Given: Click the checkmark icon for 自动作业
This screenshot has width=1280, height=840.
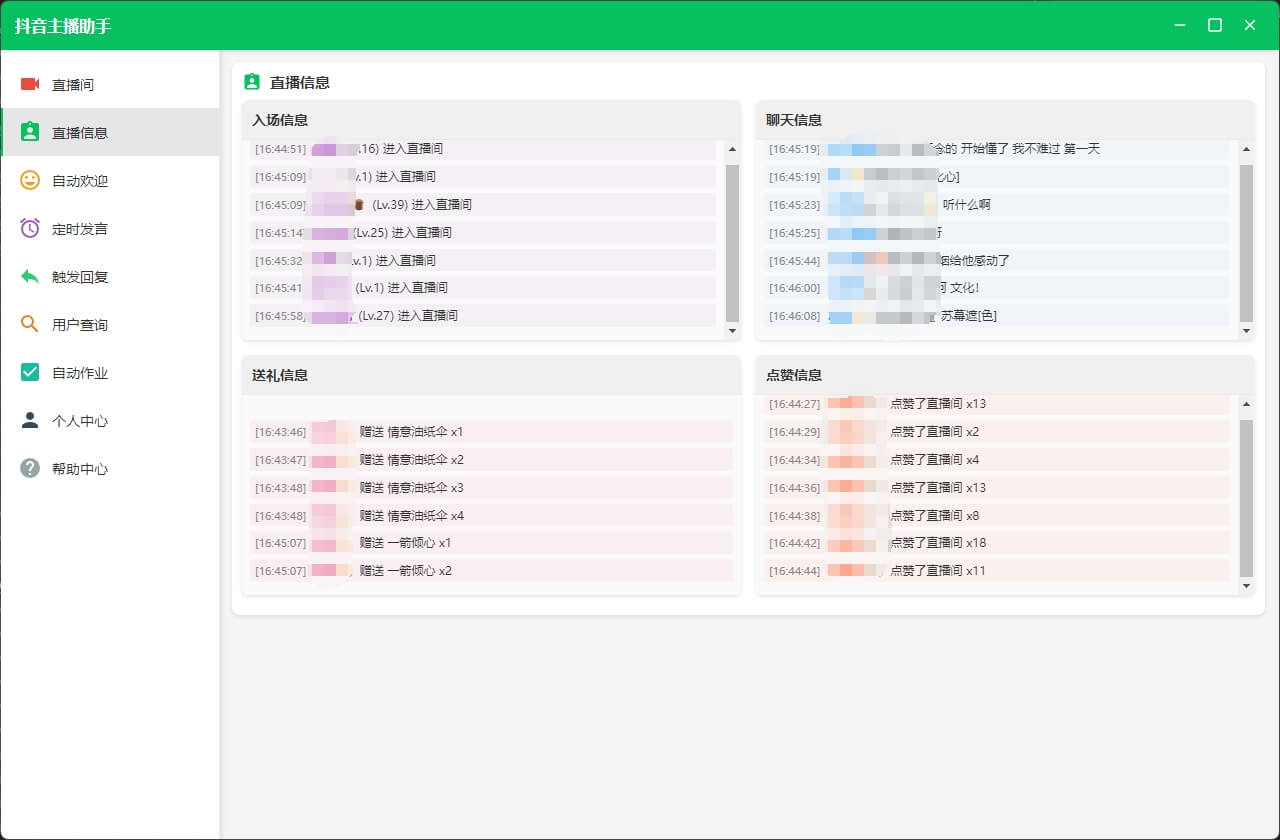Looking at the screenshot, I should [x=30, y=372].
